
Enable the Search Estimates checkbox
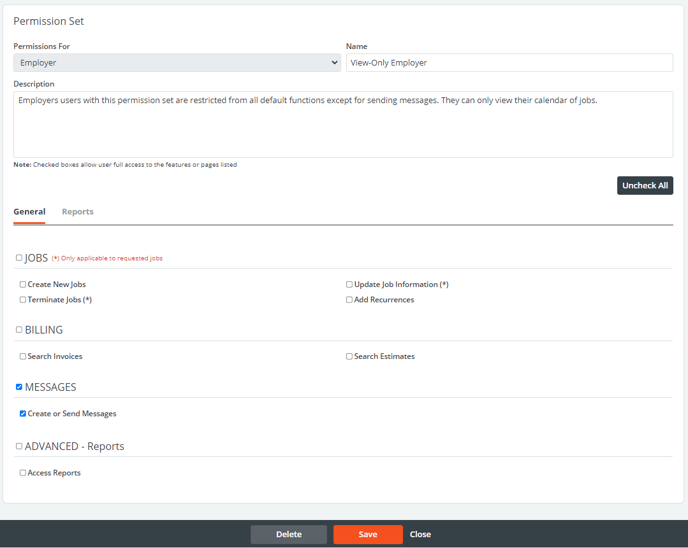pos(349,357)
